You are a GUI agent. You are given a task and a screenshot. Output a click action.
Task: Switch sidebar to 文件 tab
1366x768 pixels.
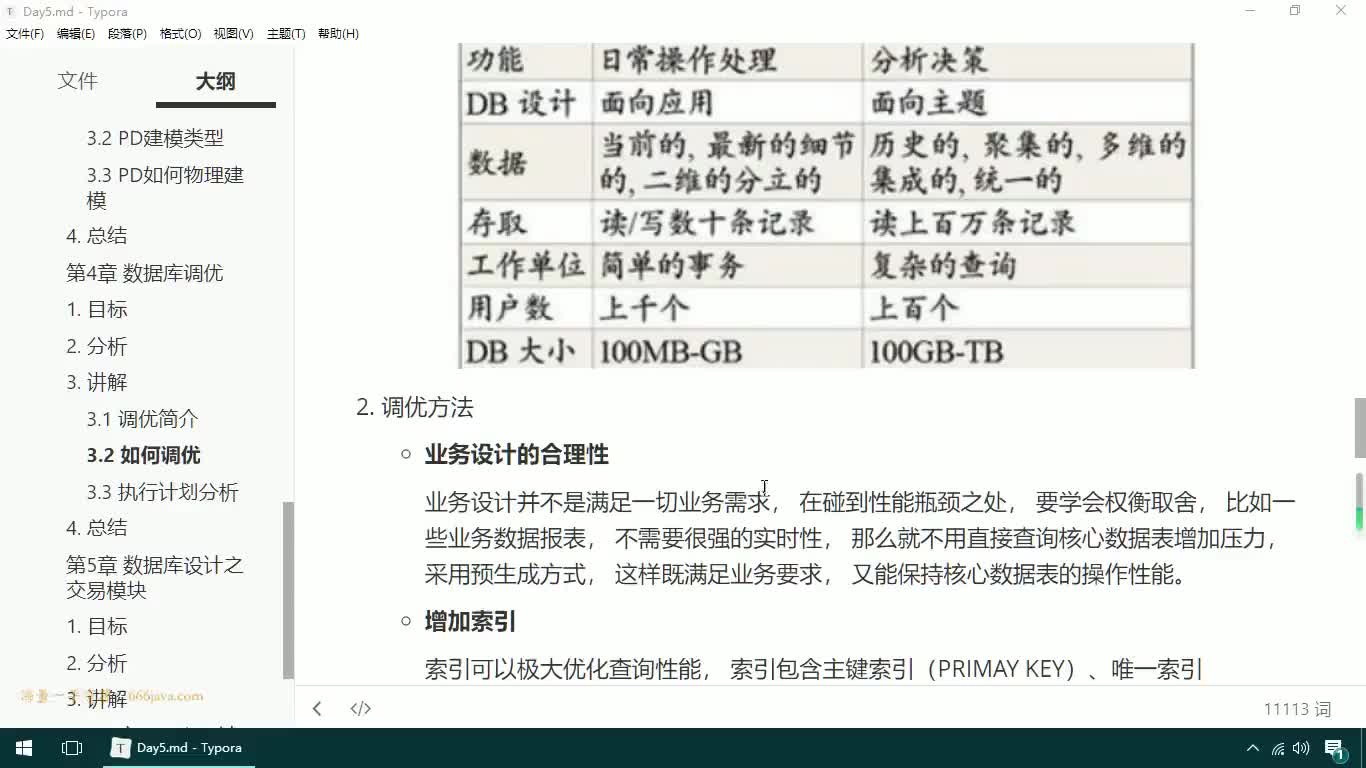[78, 81]
